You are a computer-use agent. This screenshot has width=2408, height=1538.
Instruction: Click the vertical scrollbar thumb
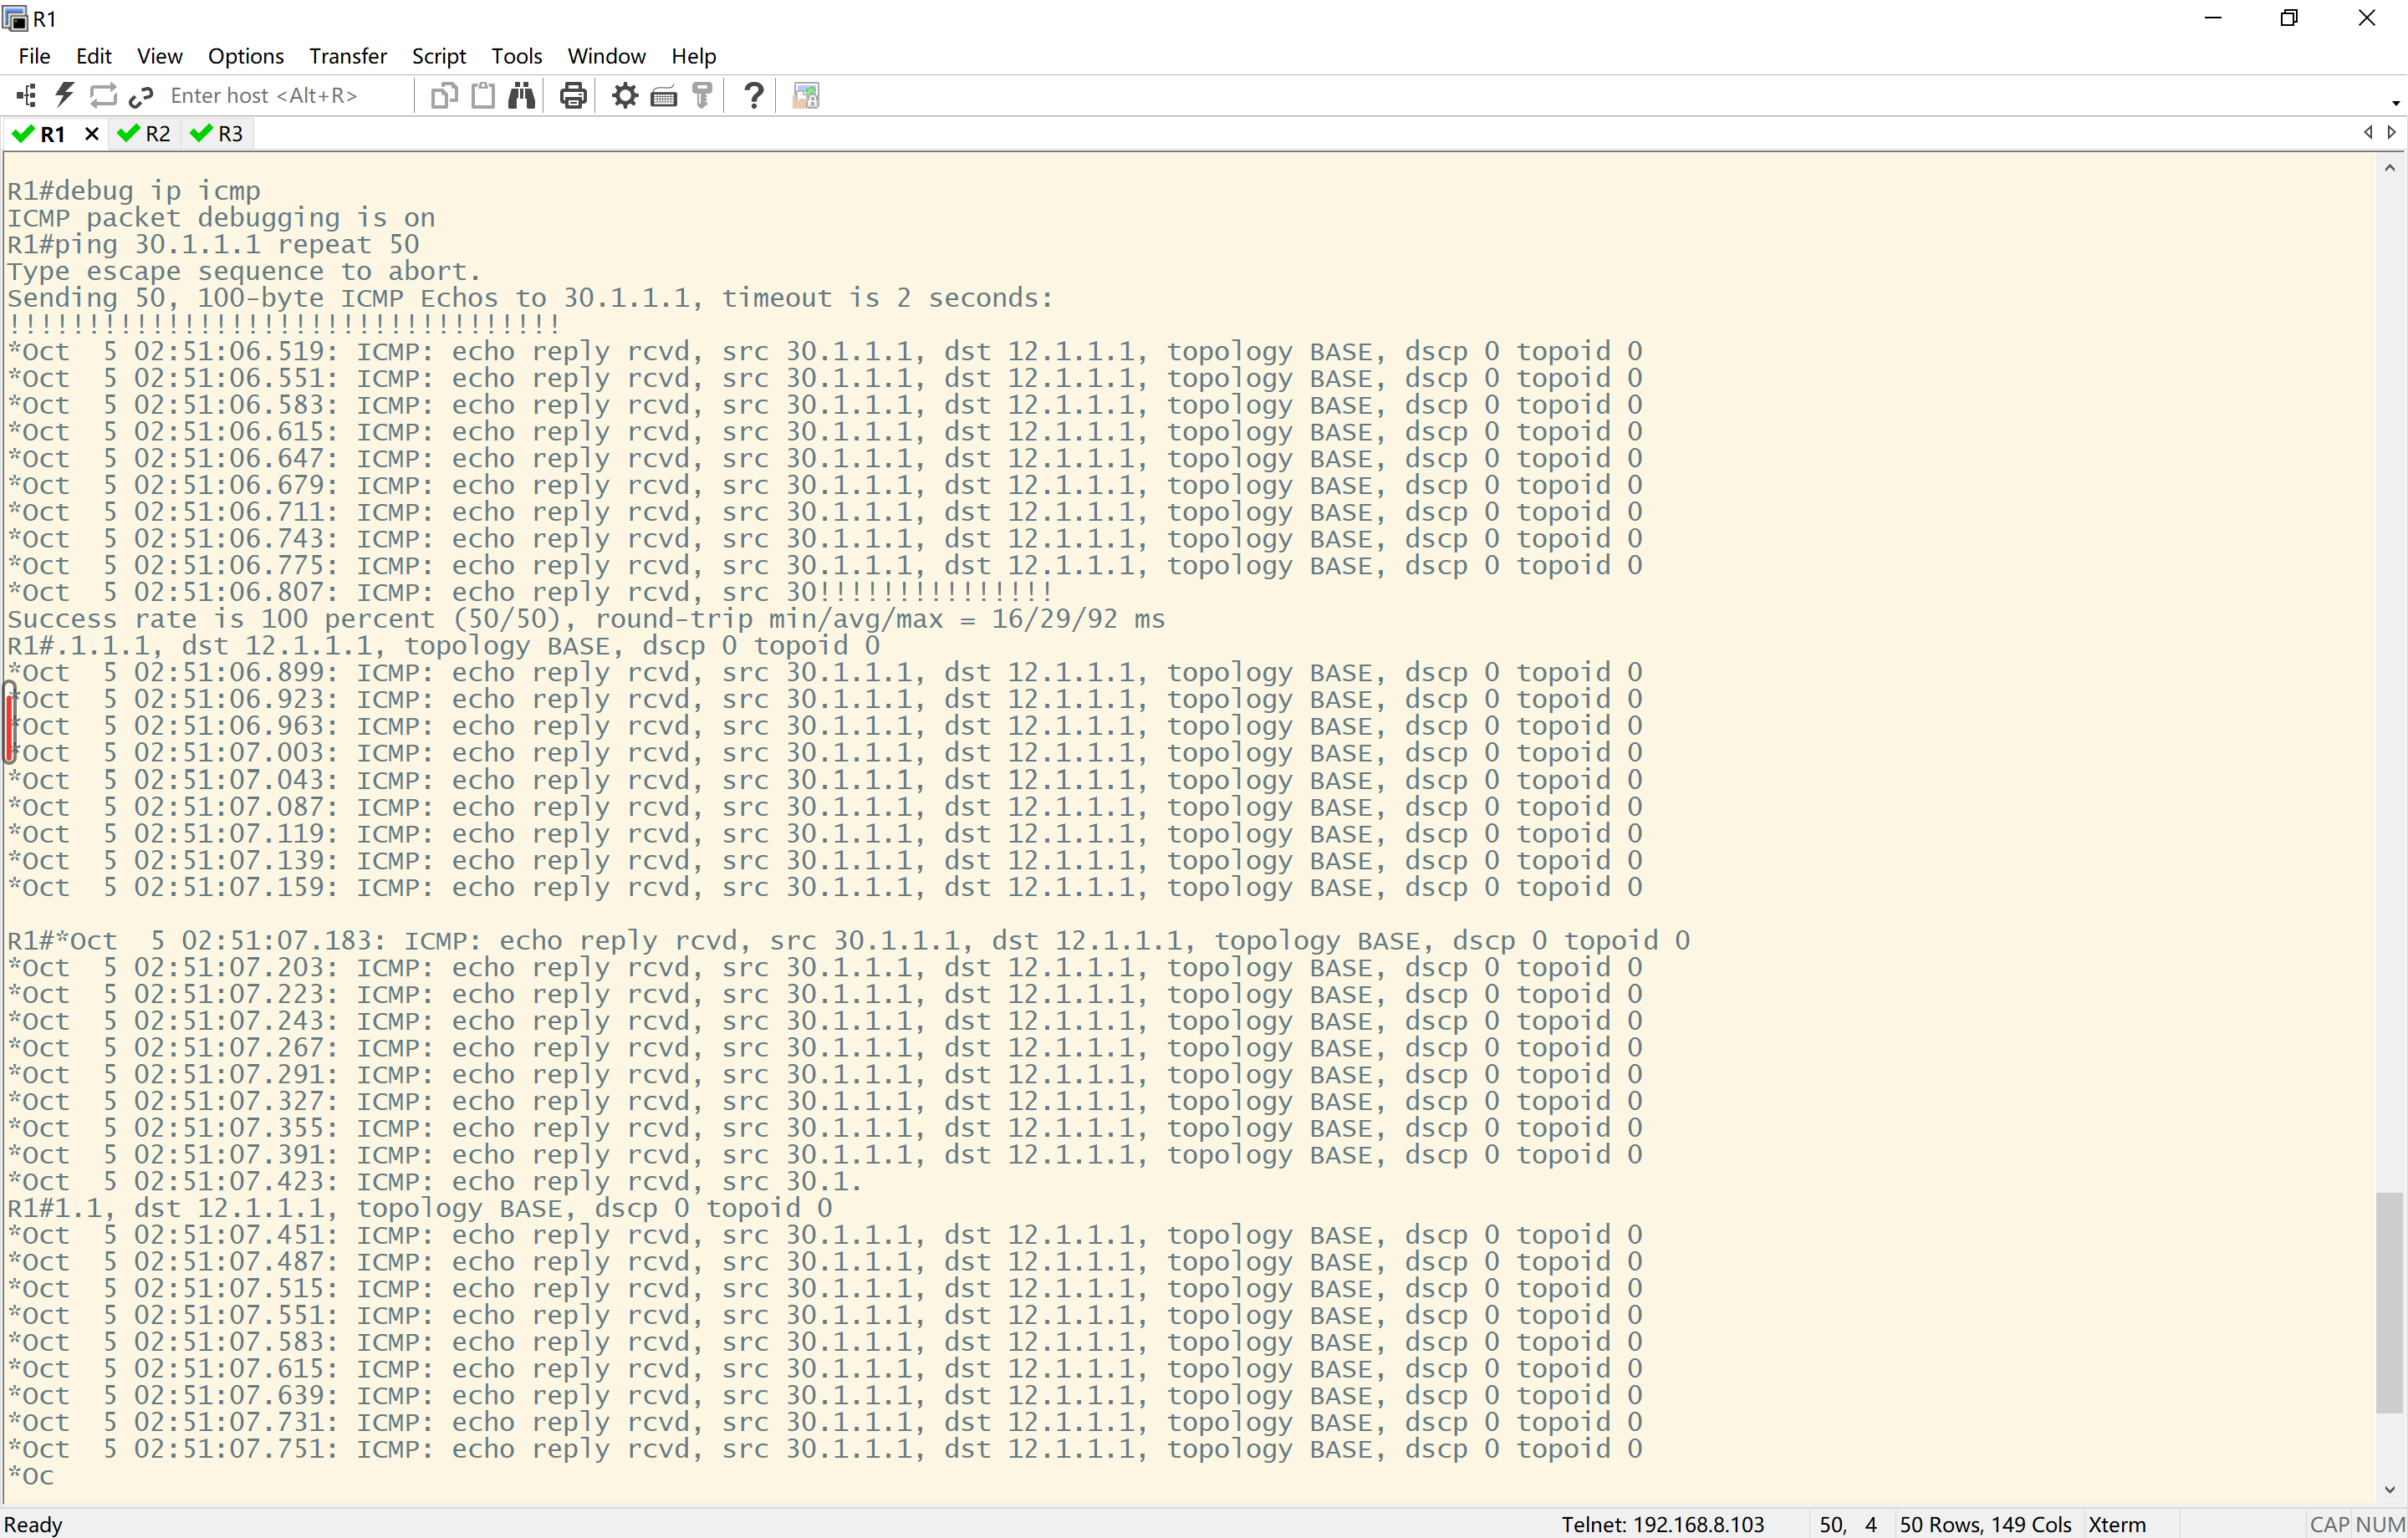point(2390,1303)
